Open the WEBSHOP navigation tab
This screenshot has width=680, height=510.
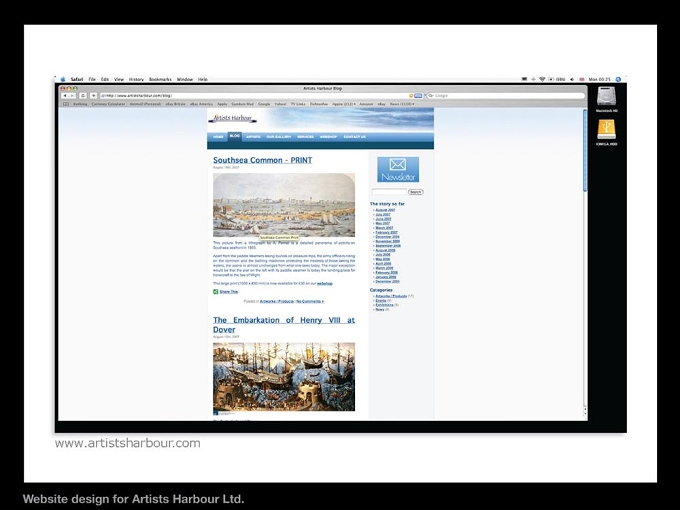pos(328,137)
